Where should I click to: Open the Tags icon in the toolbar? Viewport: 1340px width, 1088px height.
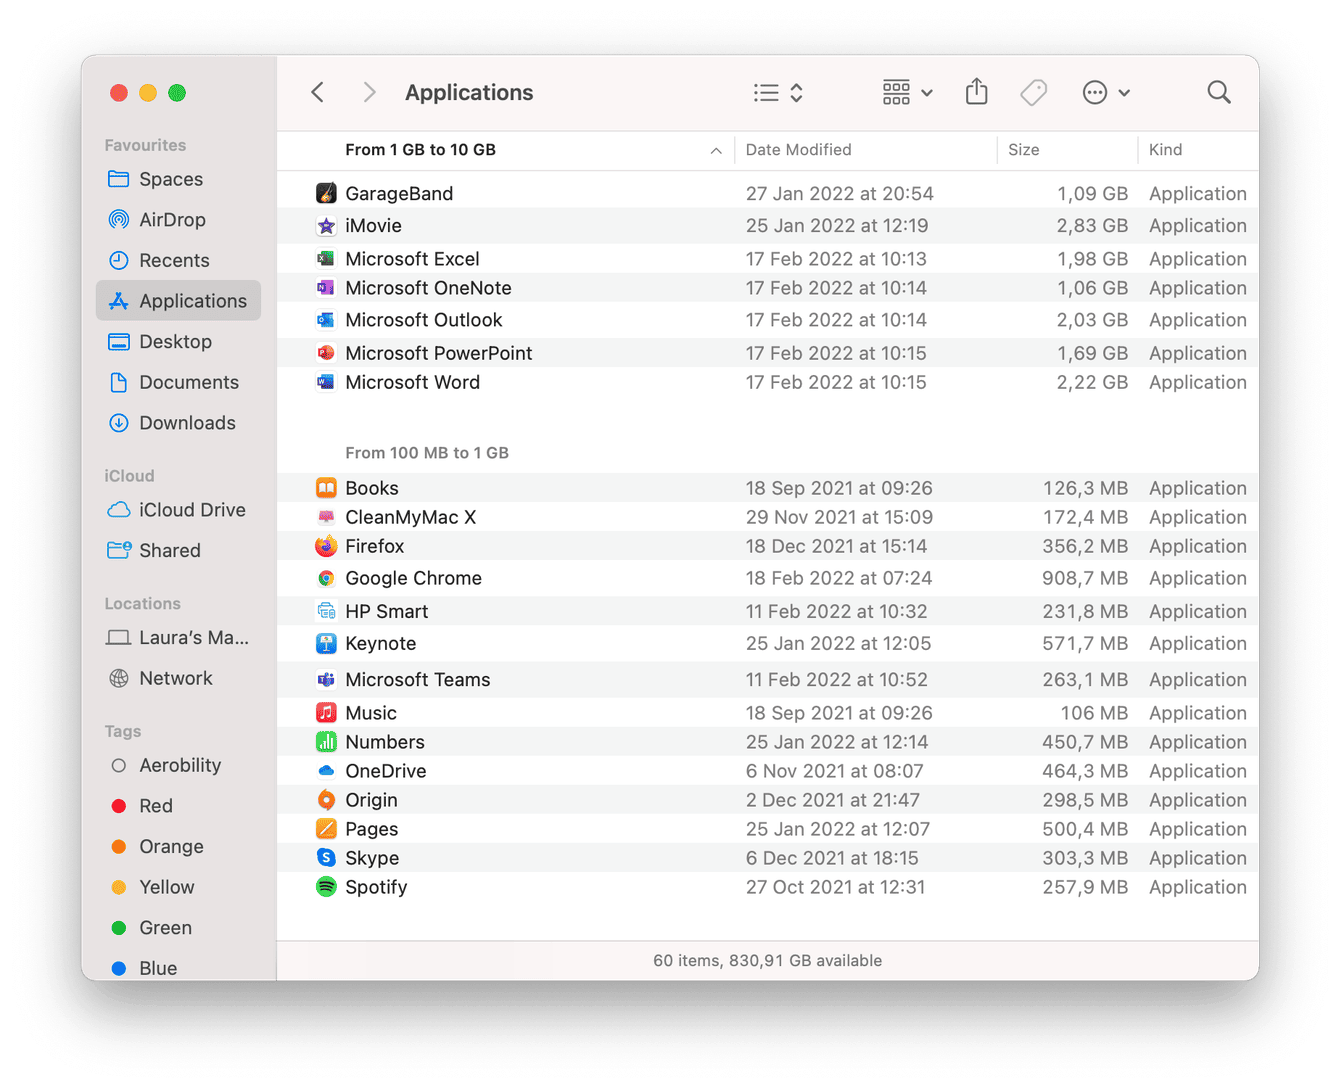(x=1033, y=91)
